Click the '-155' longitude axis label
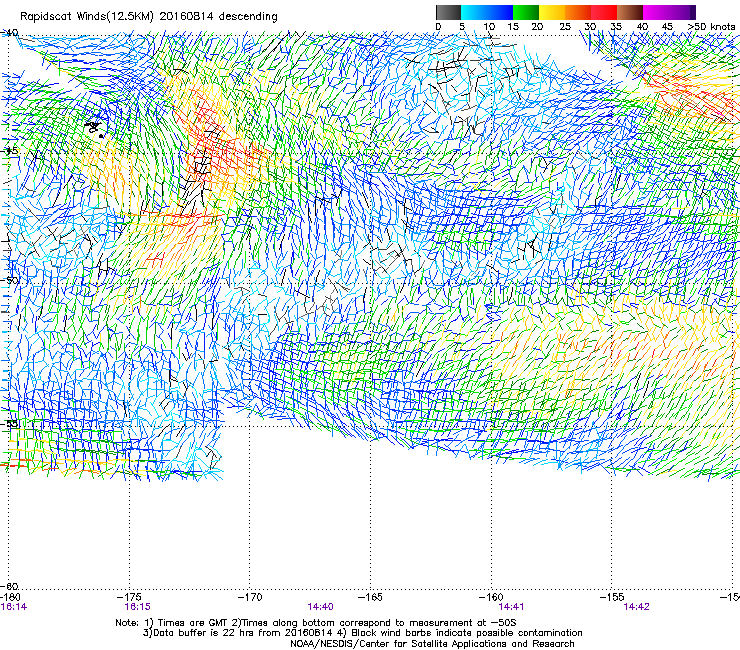The image size is (740, 650). pos(612,597)
